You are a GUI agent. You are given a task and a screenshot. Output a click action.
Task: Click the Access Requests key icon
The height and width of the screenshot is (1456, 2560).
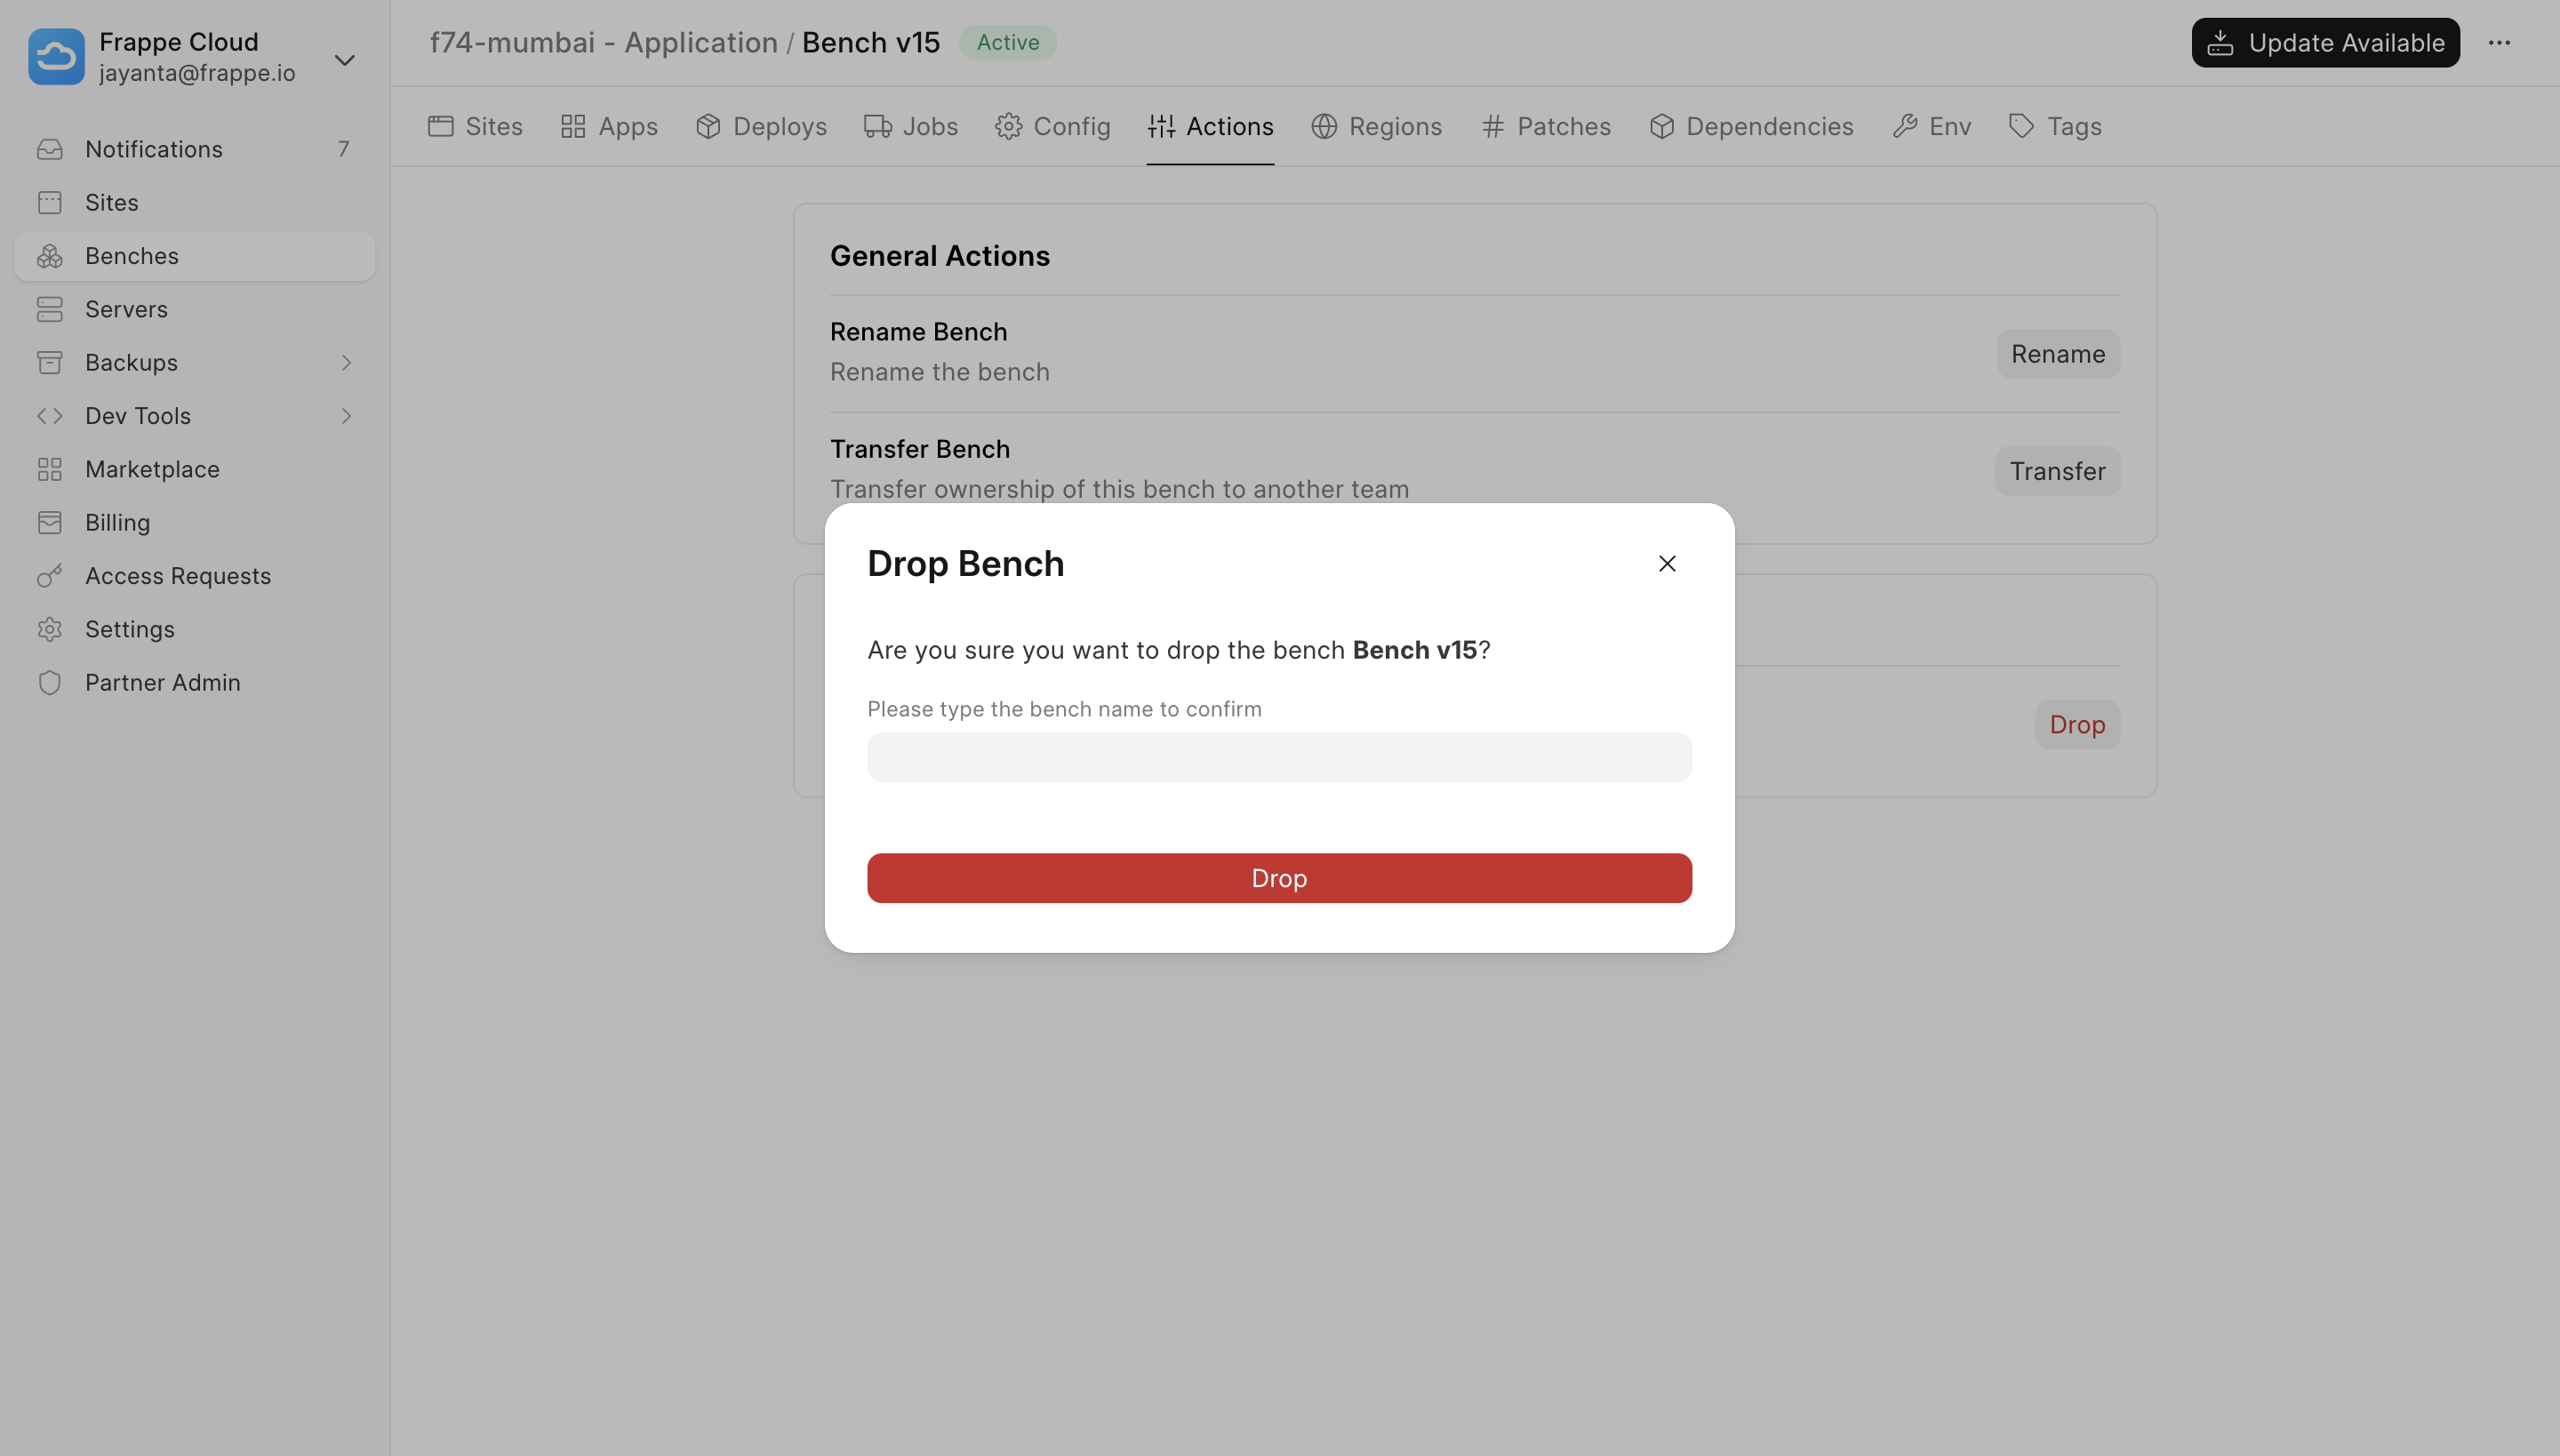pyautogui.click(x=50, y=576)
